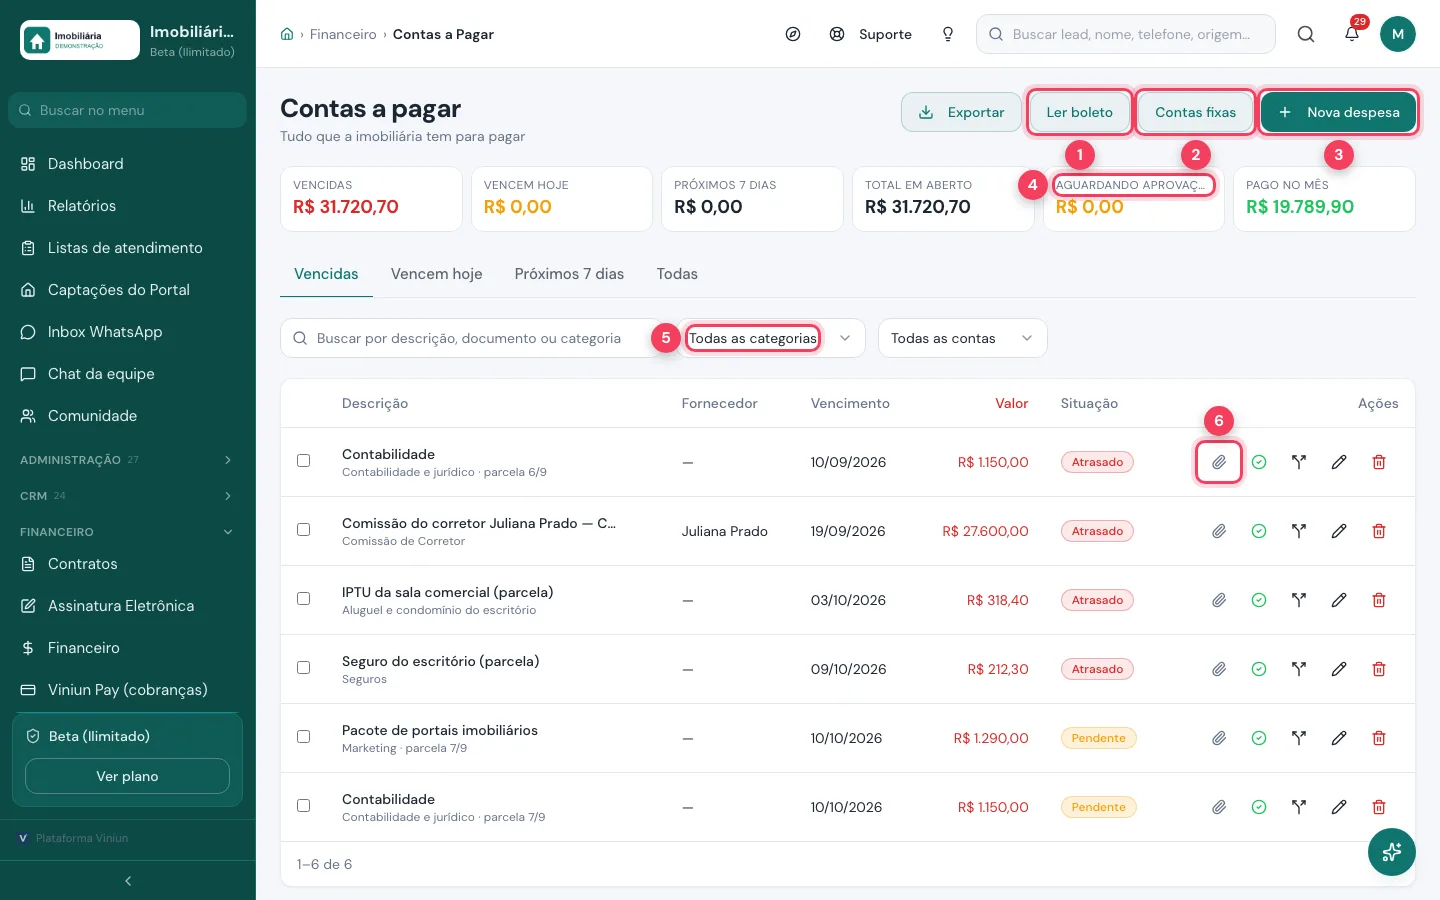Select the Pacote de portais imobiliários checkbox

304,737
